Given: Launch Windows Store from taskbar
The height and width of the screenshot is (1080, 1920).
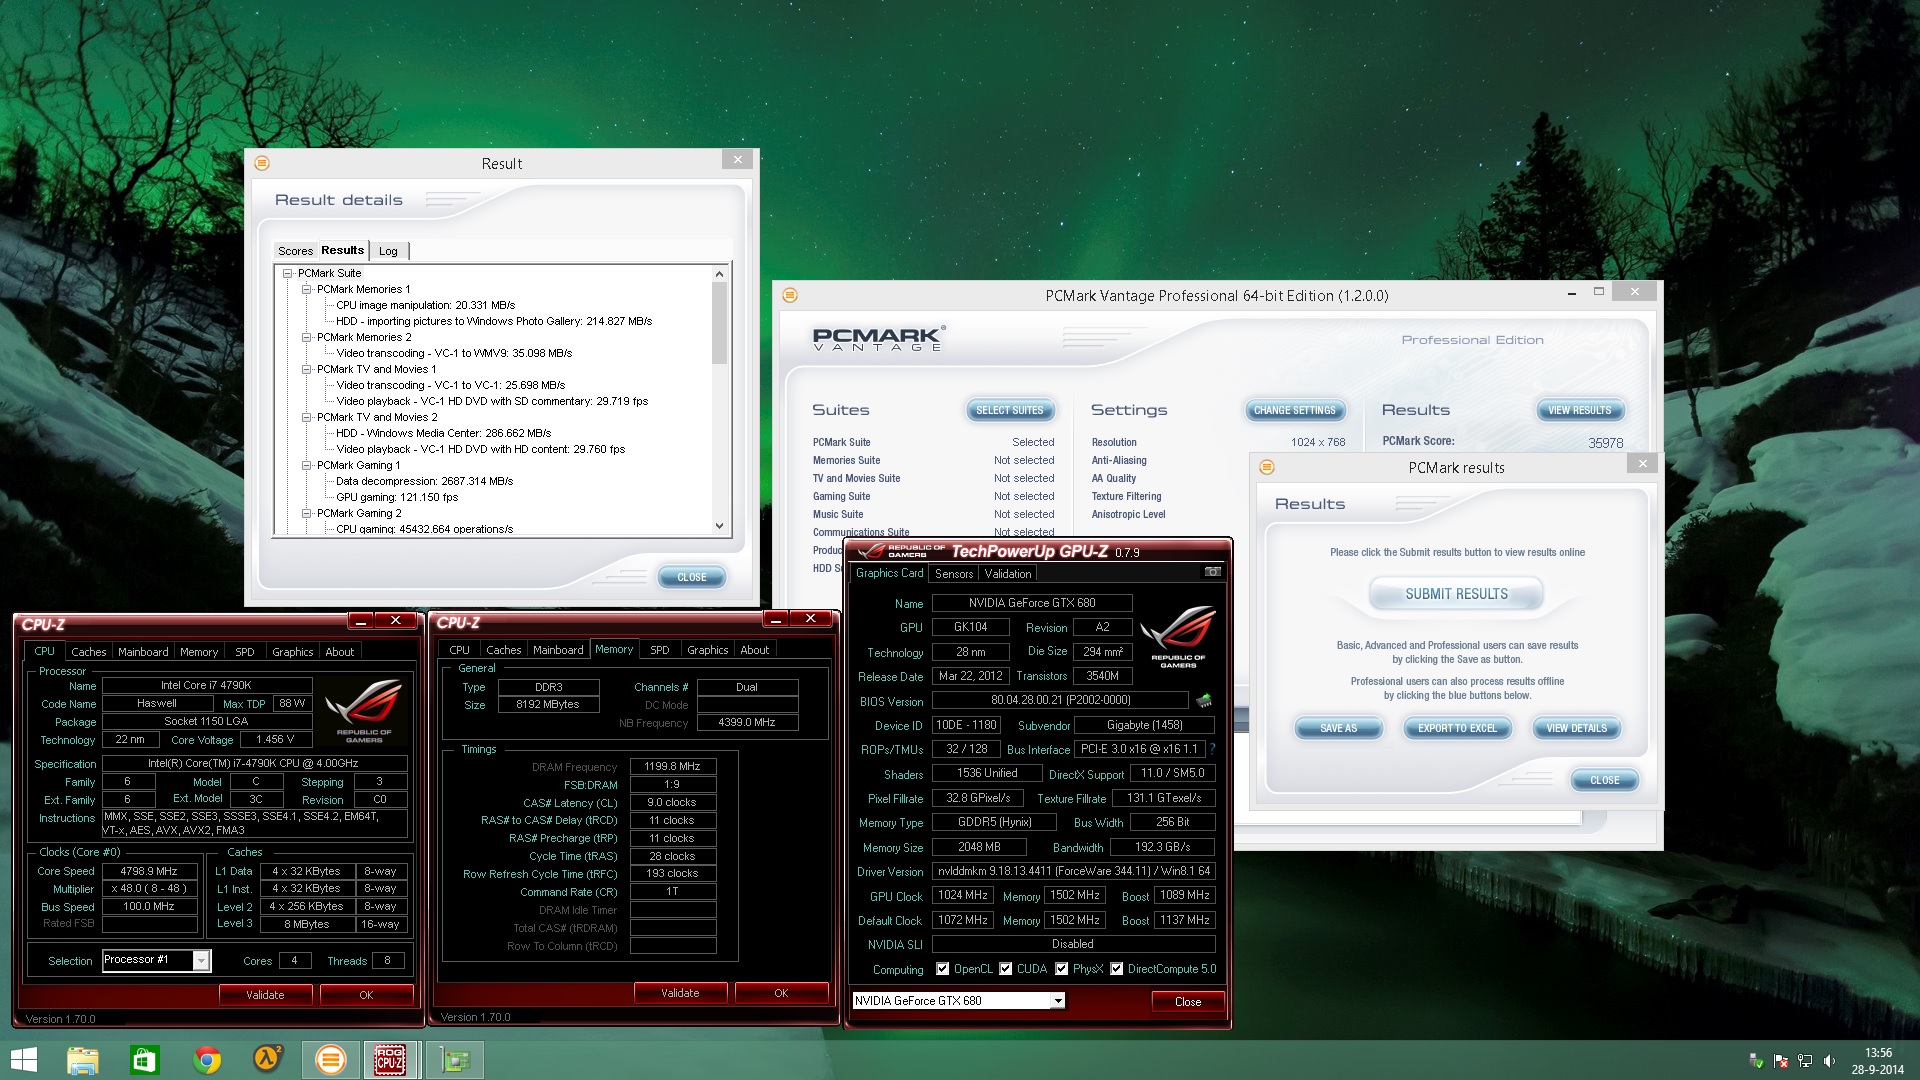Looking at the screenshot, I should [x=145, y=1059].
